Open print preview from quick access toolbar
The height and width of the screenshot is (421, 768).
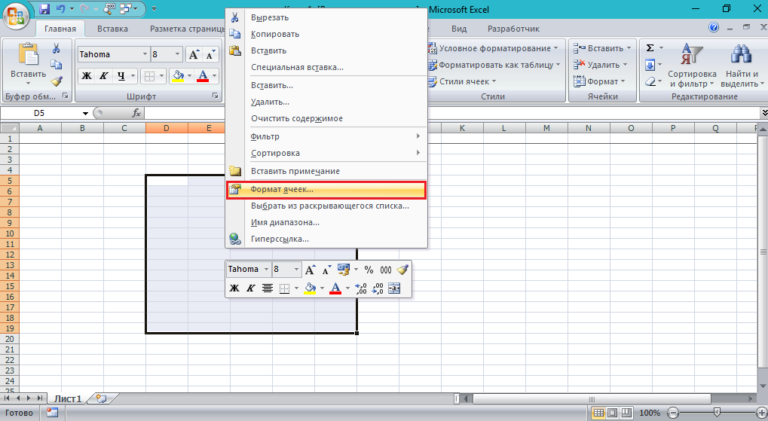click(109, 9)
